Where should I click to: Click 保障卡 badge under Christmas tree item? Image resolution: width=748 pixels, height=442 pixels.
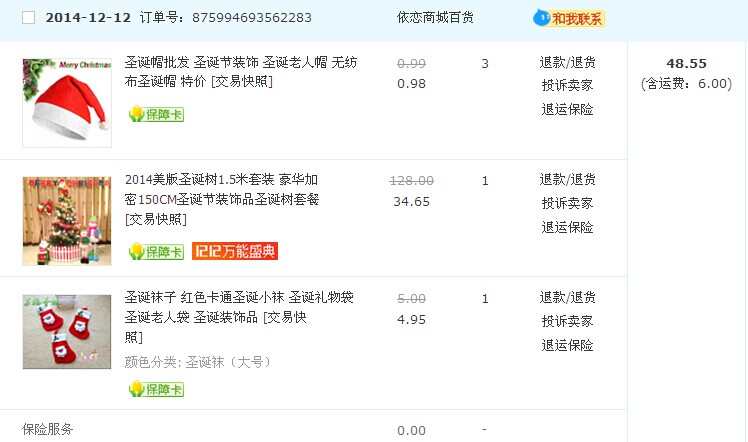click(x=156, y=251)
